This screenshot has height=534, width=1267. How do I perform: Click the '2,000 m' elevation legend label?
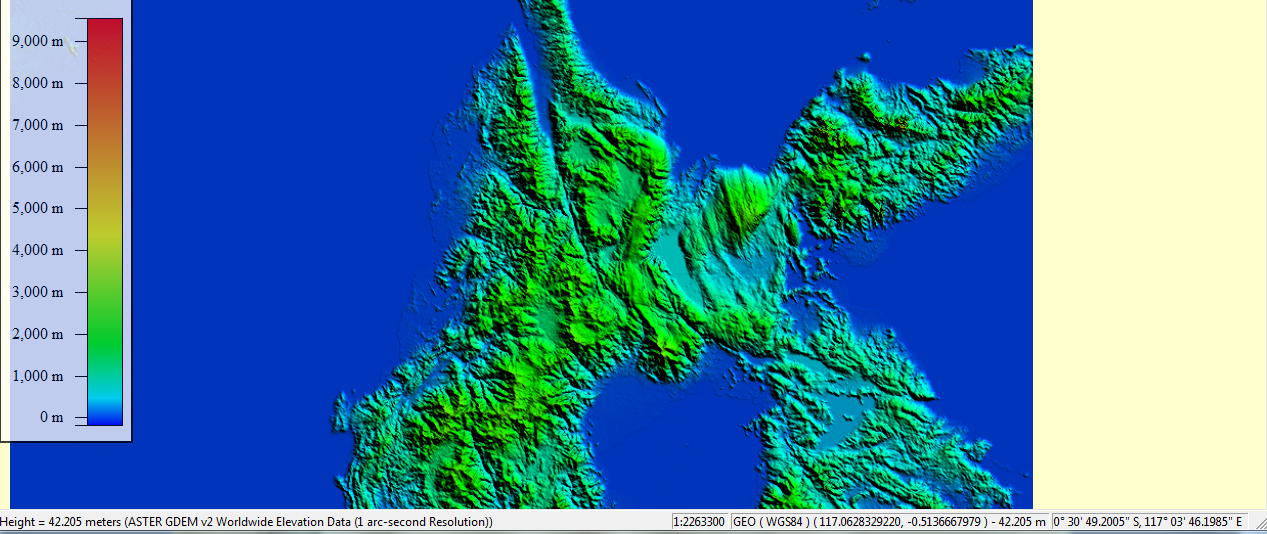pyautogui.click(x=37, y=334)
